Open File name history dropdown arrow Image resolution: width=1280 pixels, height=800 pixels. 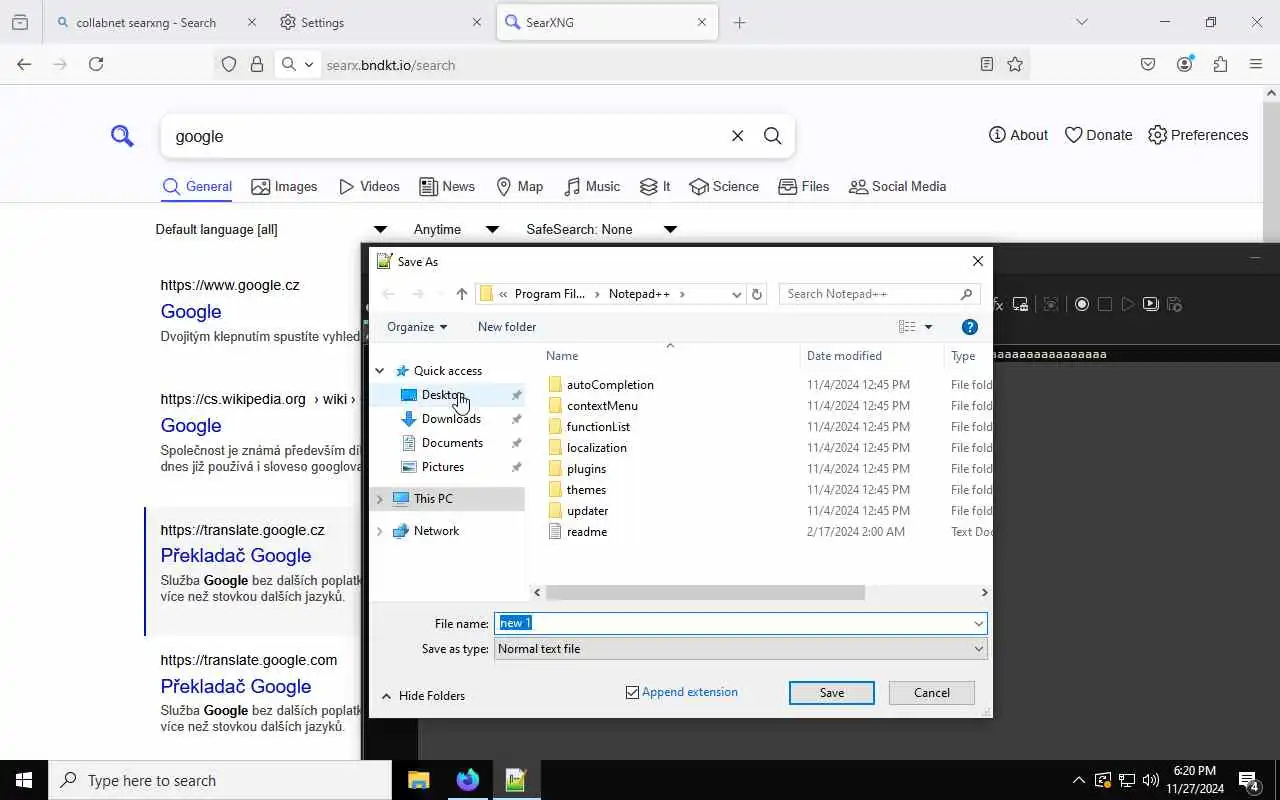(978, 623)
